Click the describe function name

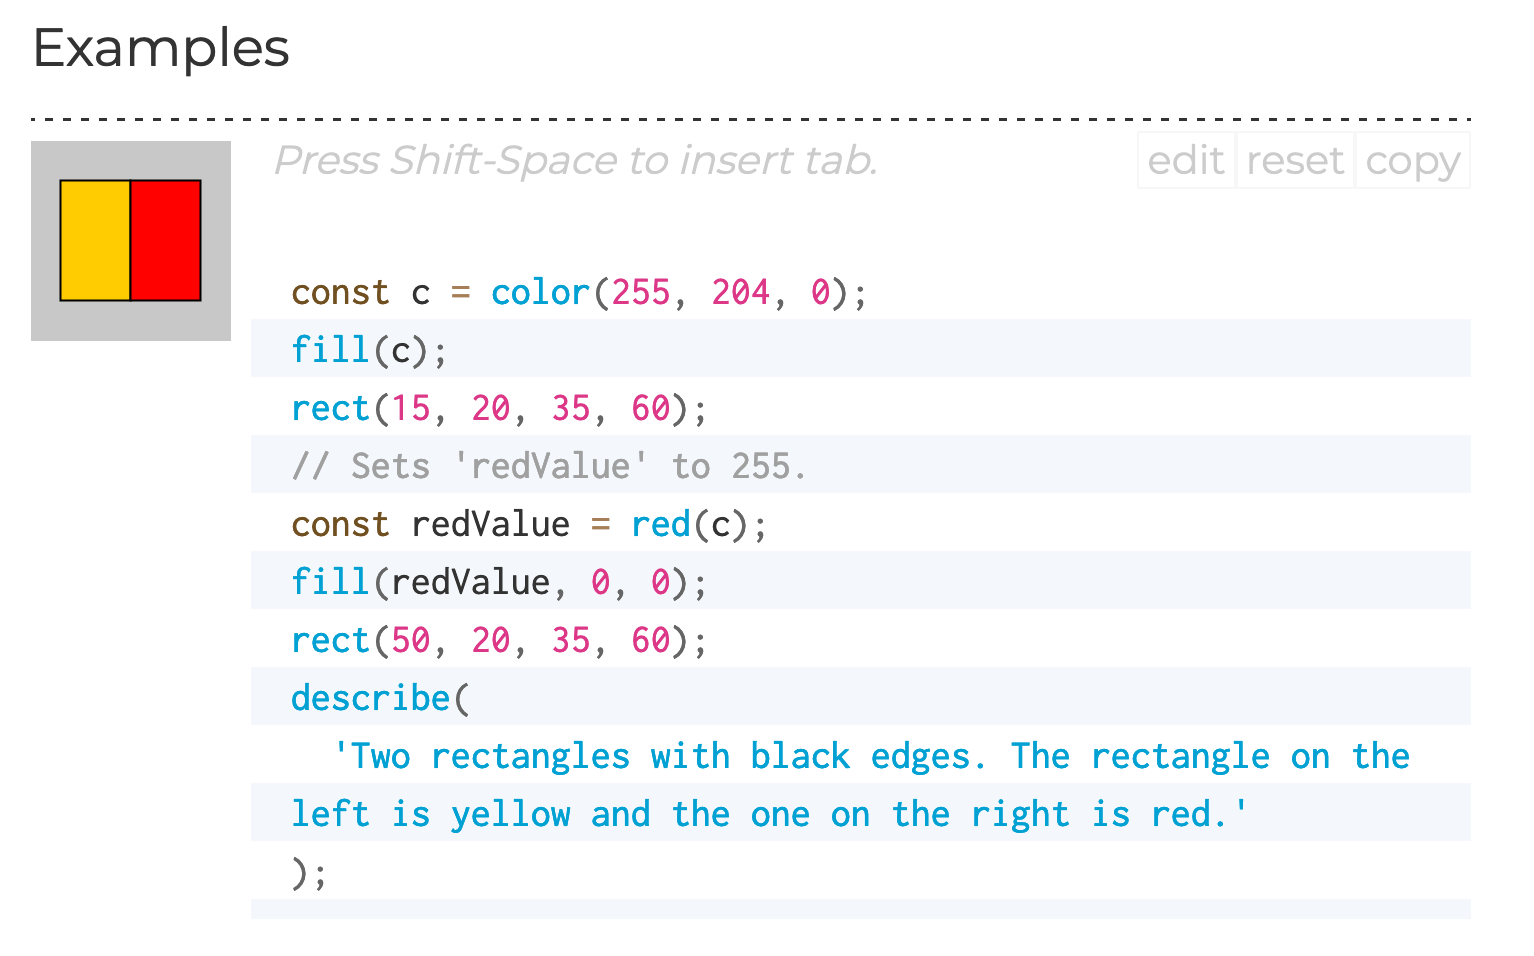point(370,697)
